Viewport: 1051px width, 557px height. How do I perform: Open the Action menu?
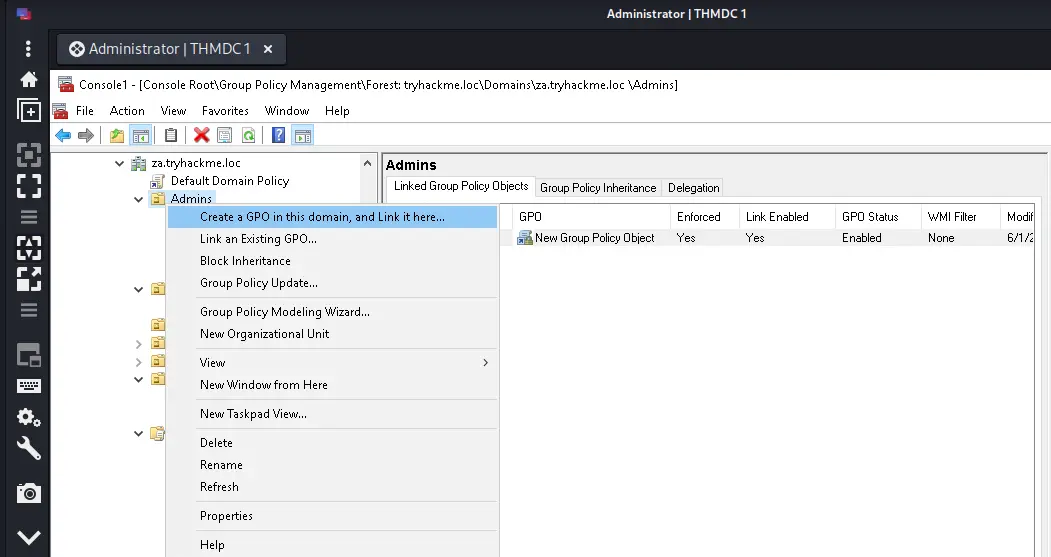click(x=127, y=111)
